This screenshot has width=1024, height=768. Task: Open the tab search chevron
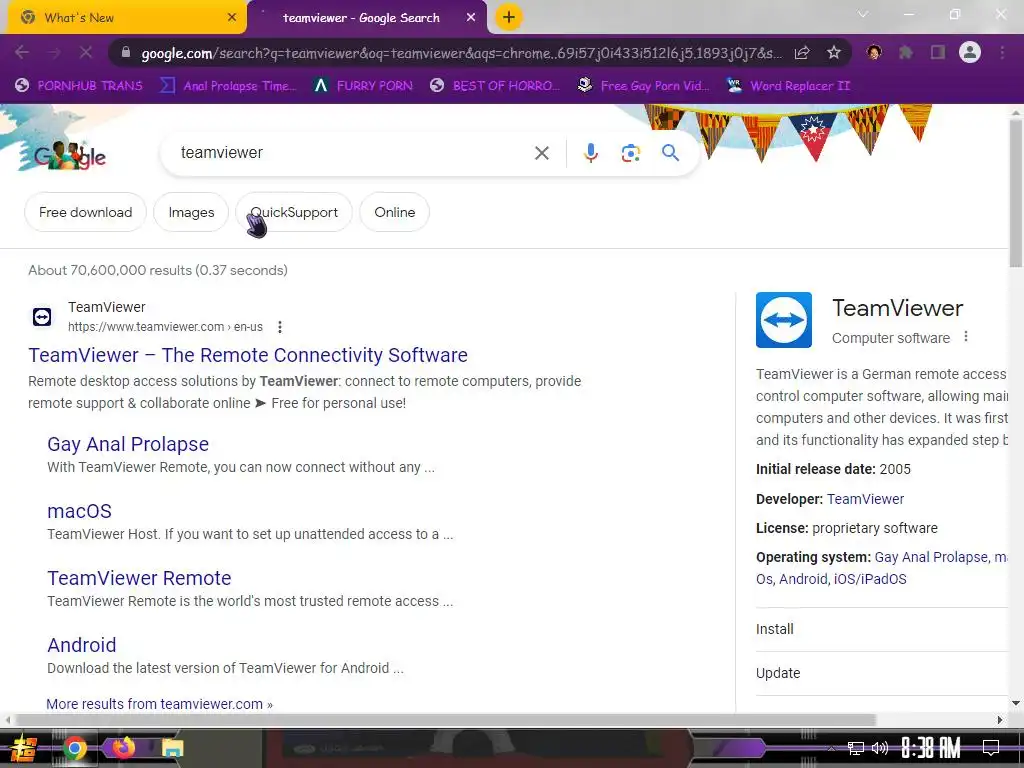(x=863, y=14)
